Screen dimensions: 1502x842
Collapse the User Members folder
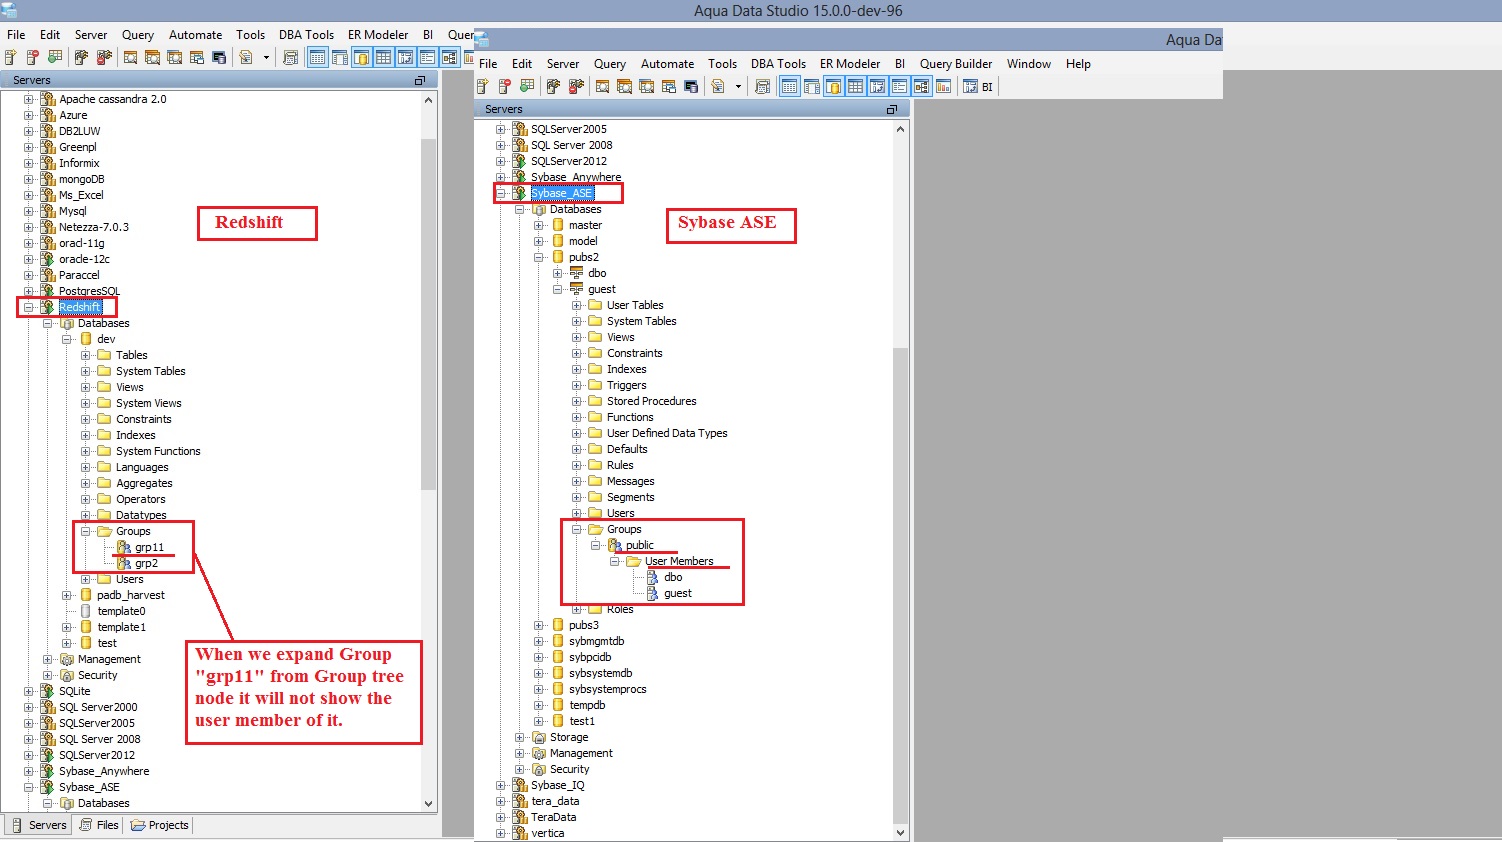[x=615, y=561]
